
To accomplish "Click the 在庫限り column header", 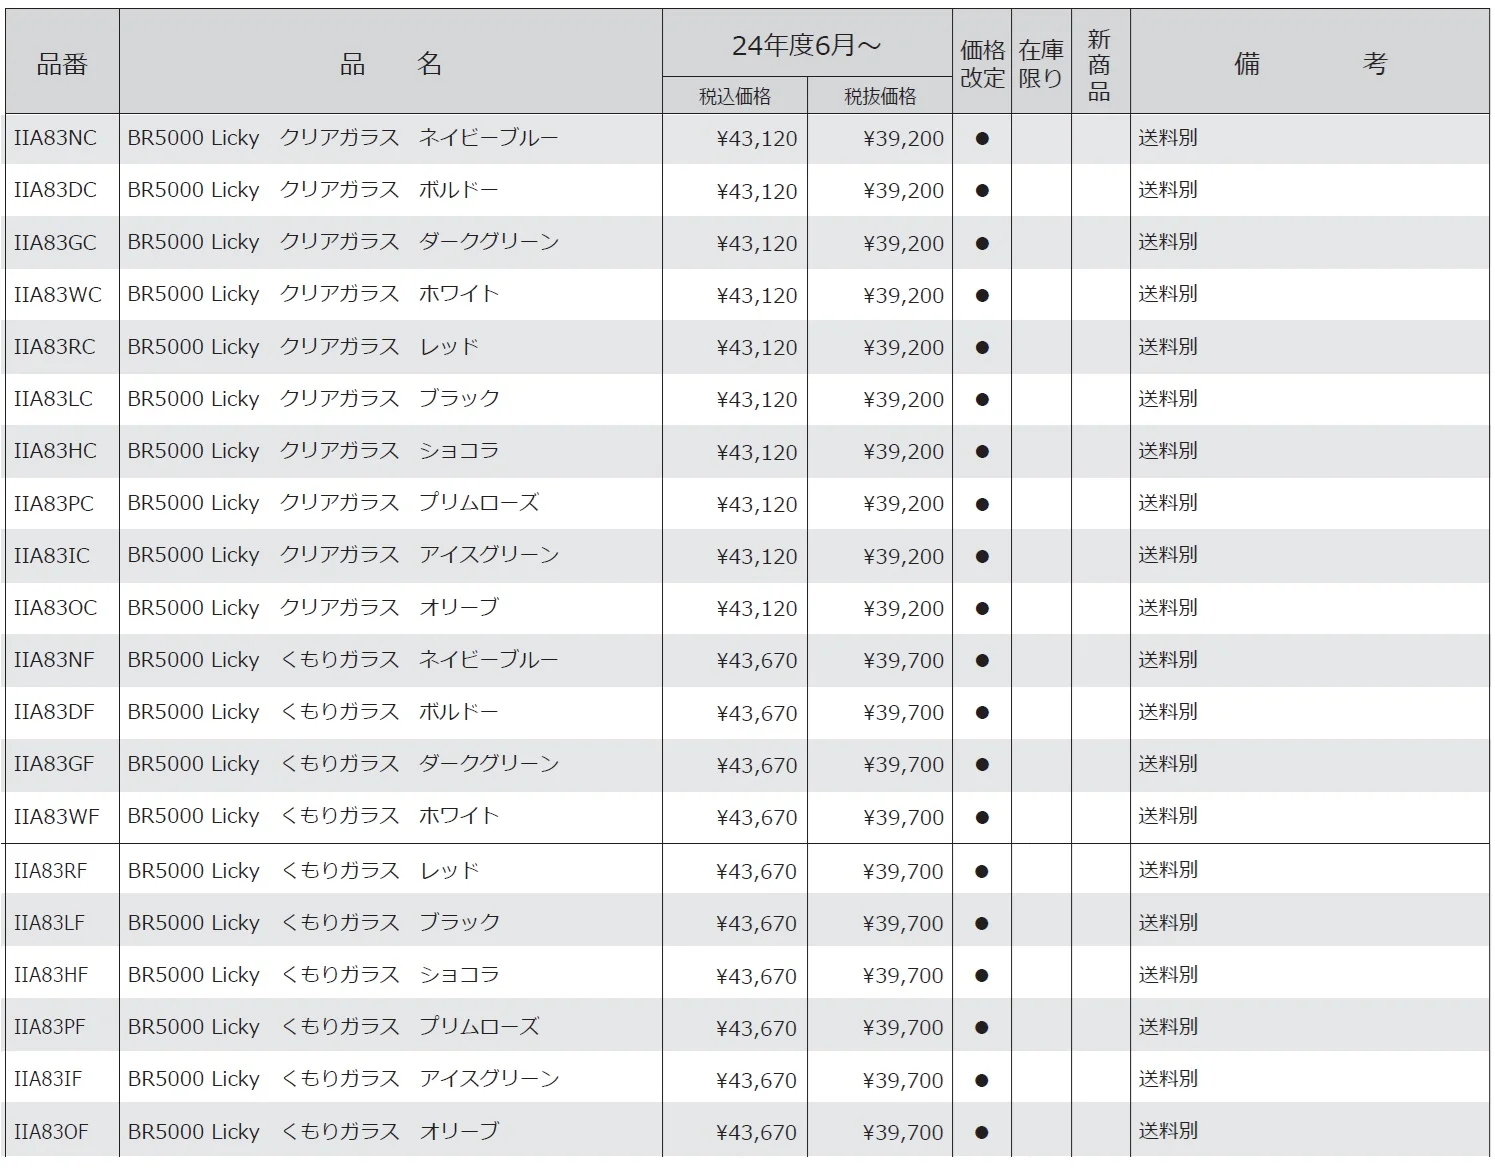I will pos(1041,64).
